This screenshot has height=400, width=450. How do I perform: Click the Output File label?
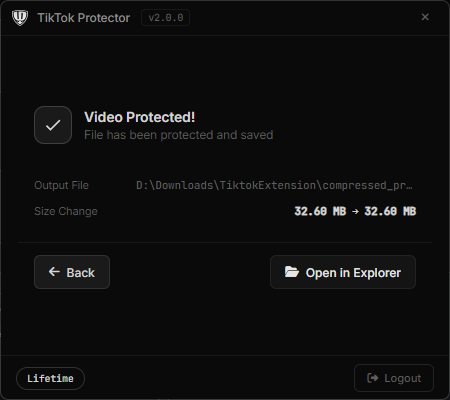pyautogui.click(x=62, y=185)
